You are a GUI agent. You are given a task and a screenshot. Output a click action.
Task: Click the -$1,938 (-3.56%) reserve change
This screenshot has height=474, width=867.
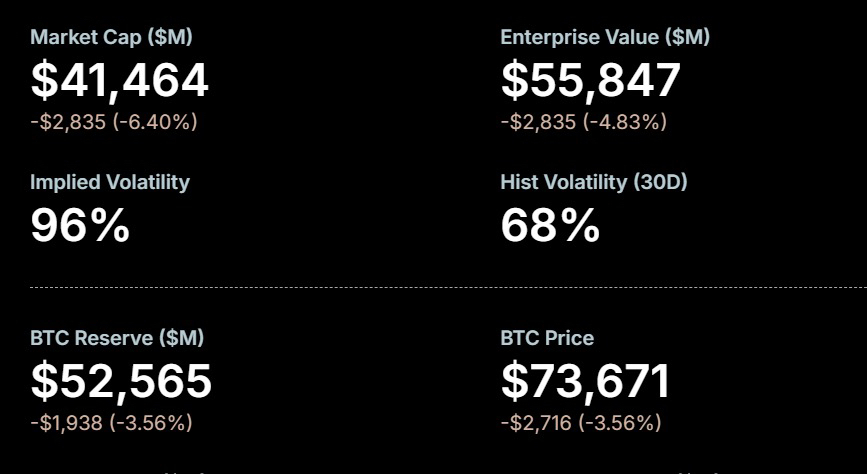click(111, 423)
